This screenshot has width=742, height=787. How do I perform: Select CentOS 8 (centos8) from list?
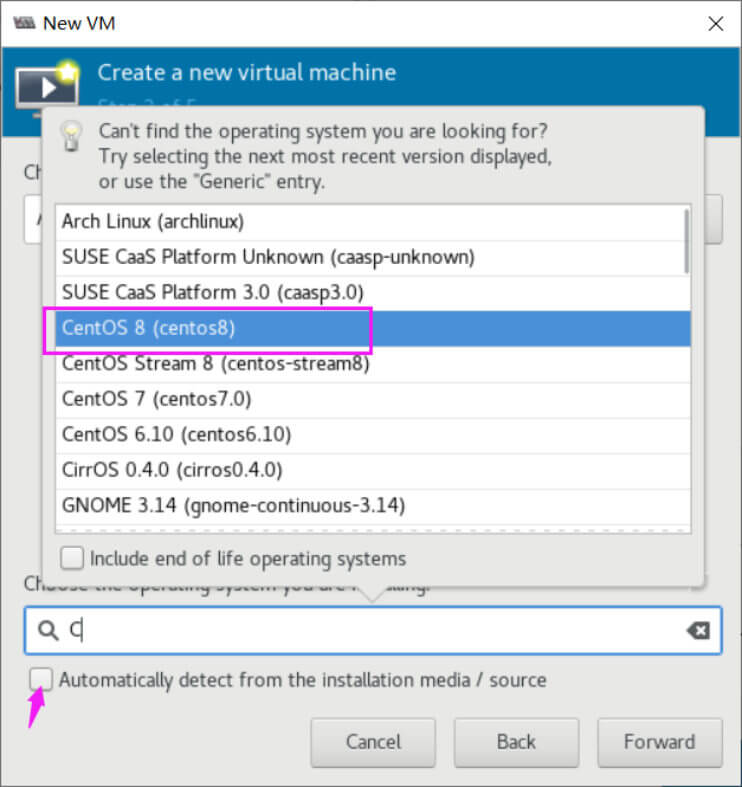point(373,329)
